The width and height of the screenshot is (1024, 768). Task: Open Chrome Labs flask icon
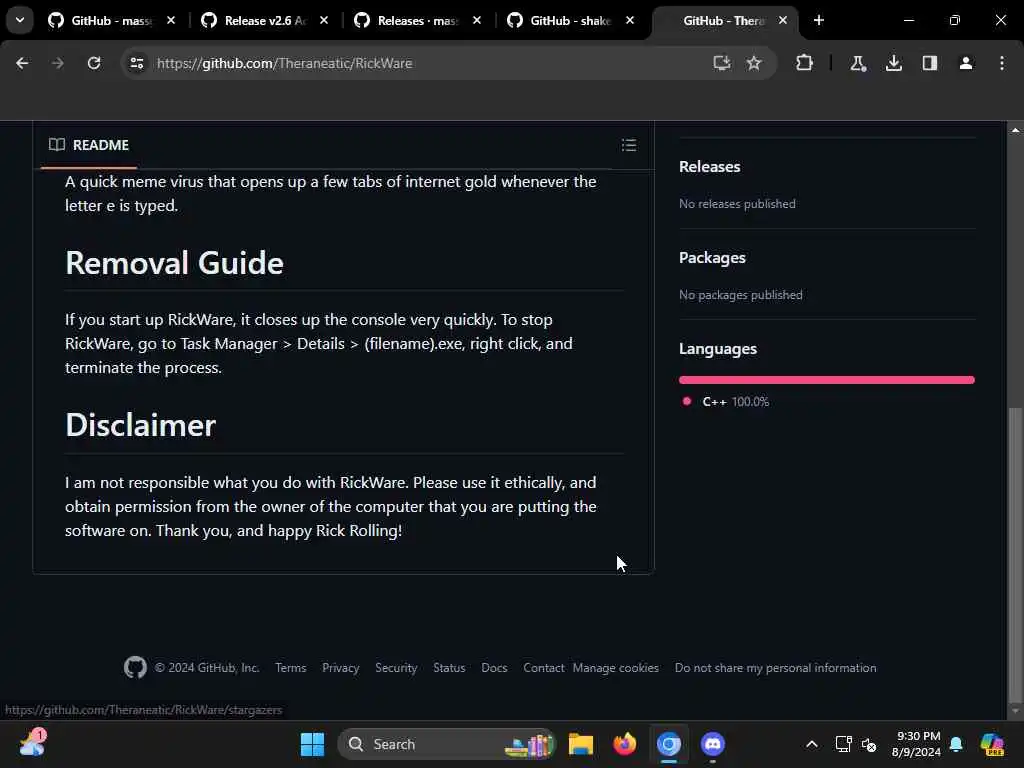(857, 63)
